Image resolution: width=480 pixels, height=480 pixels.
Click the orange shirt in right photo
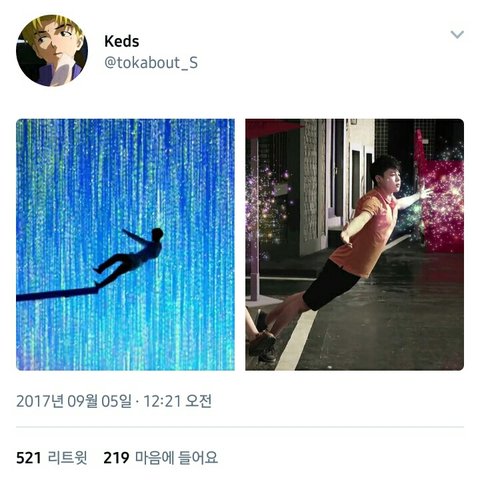point(363,233)
